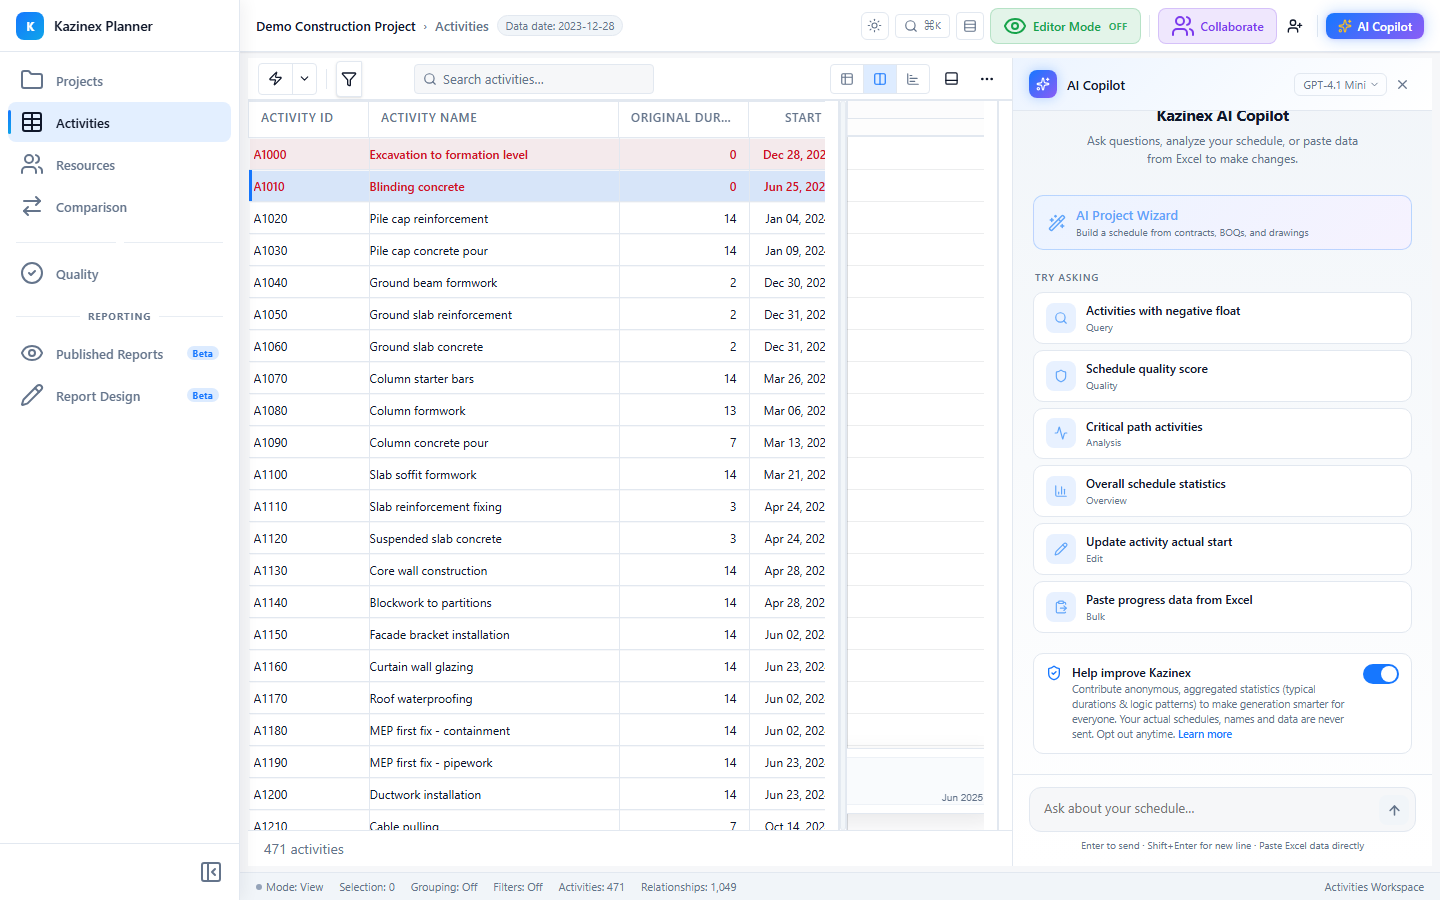Viewport: 1440px width, 900px height.
Task: Select activity ID A1090
Action: click(x=270, y=443)
